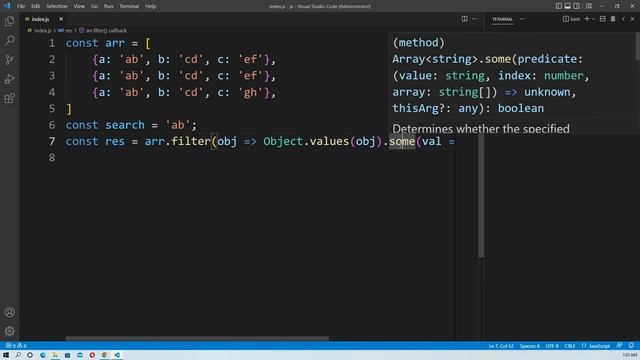The width and height of the screenshot is (640, 360).
Task: Click line number 5 in gutter
Action: point(52,109)
